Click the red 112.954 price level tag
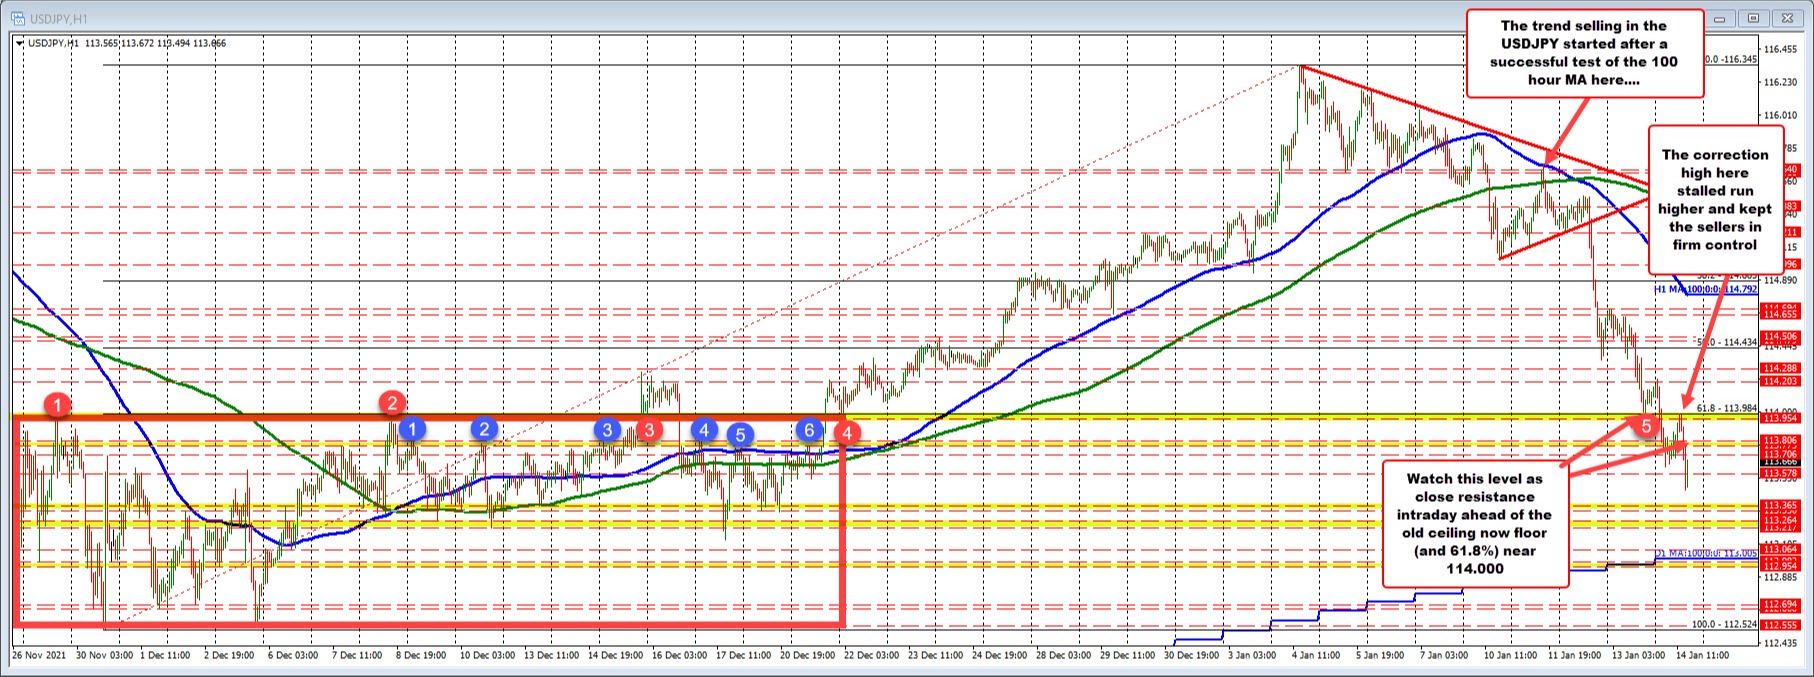This screenshot has height=677, width=1814. pos(1781,565)
